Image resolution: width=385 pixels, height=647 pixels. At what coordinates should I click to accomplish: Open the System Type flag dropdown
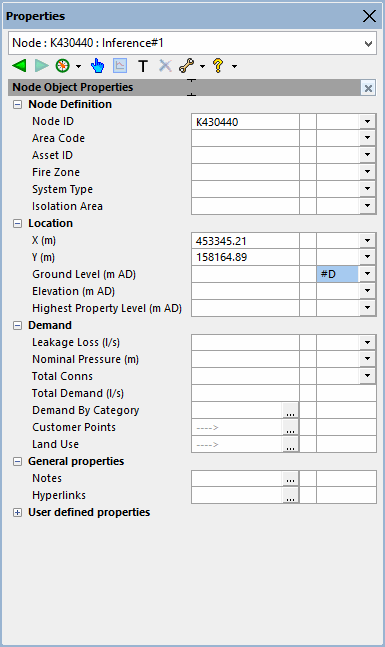click(x=367, y=189)
